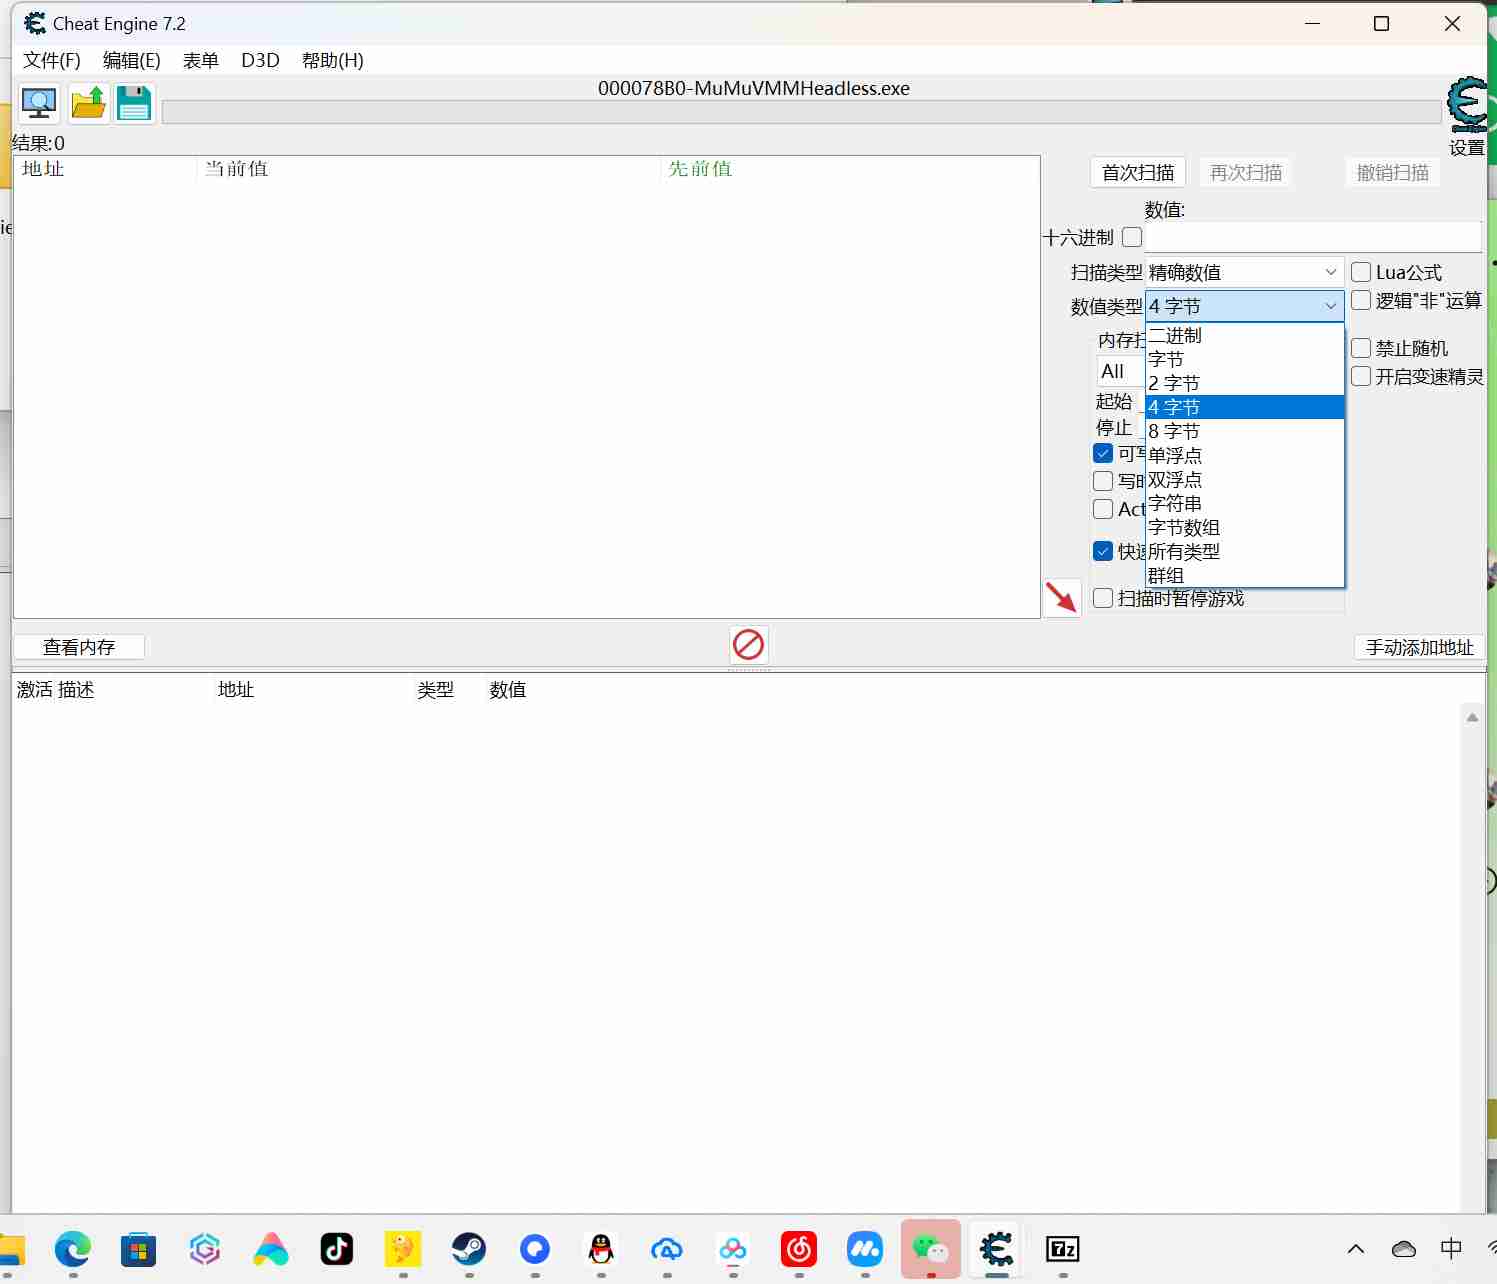This screenshot has width=1497, height=1284.
Task: Check the 开启变速精灵 speedhack option
Action: 1361,376
